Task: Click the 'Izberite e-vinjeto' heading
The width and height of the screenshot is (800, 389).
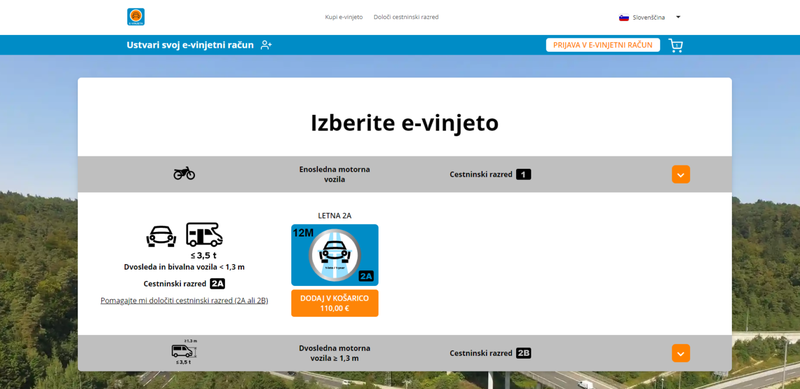Action: coord(405,123)
